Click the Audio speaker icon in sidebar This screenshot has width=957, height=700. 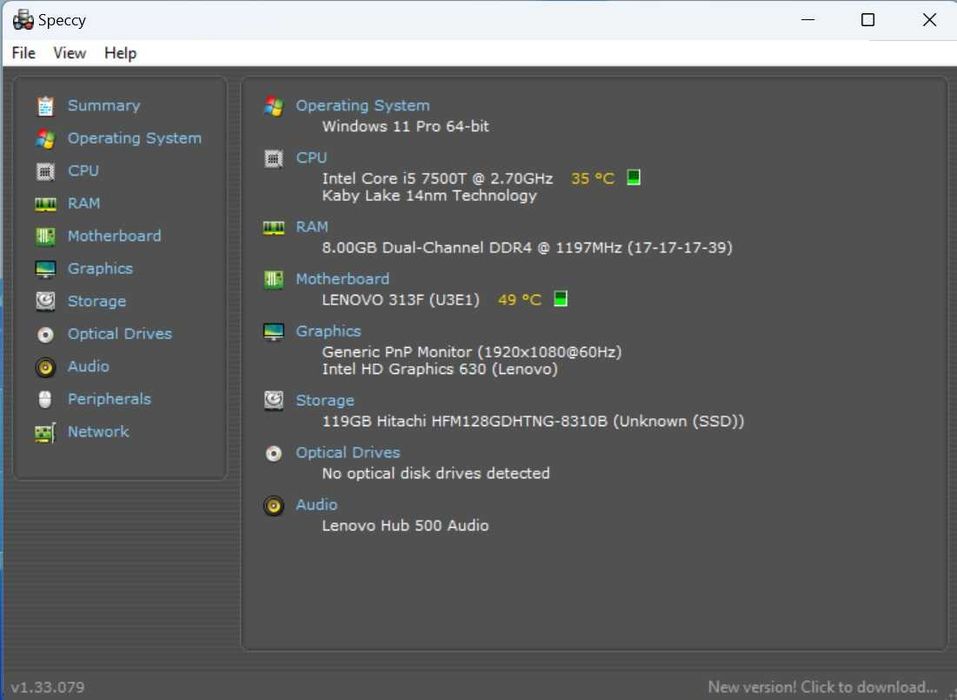pos(45,367)
